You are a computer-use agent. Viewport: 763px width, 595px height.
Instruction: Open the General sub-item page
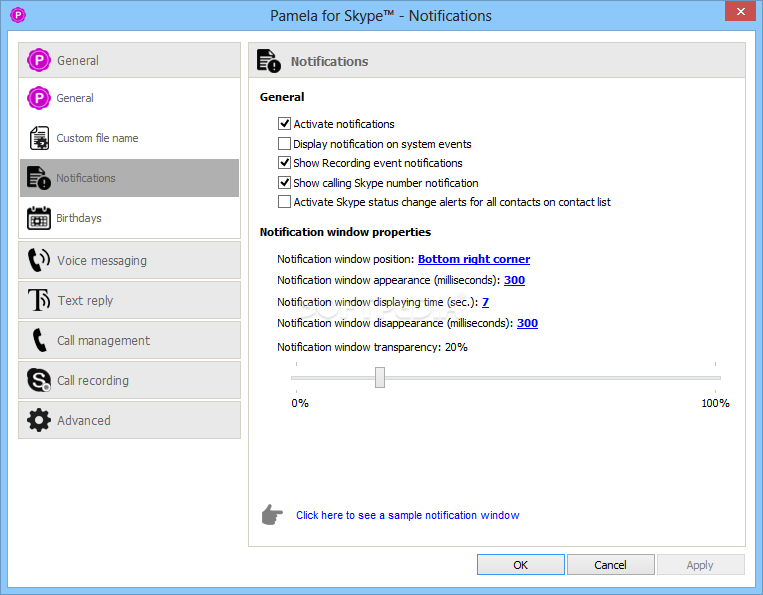coord(129,98)
